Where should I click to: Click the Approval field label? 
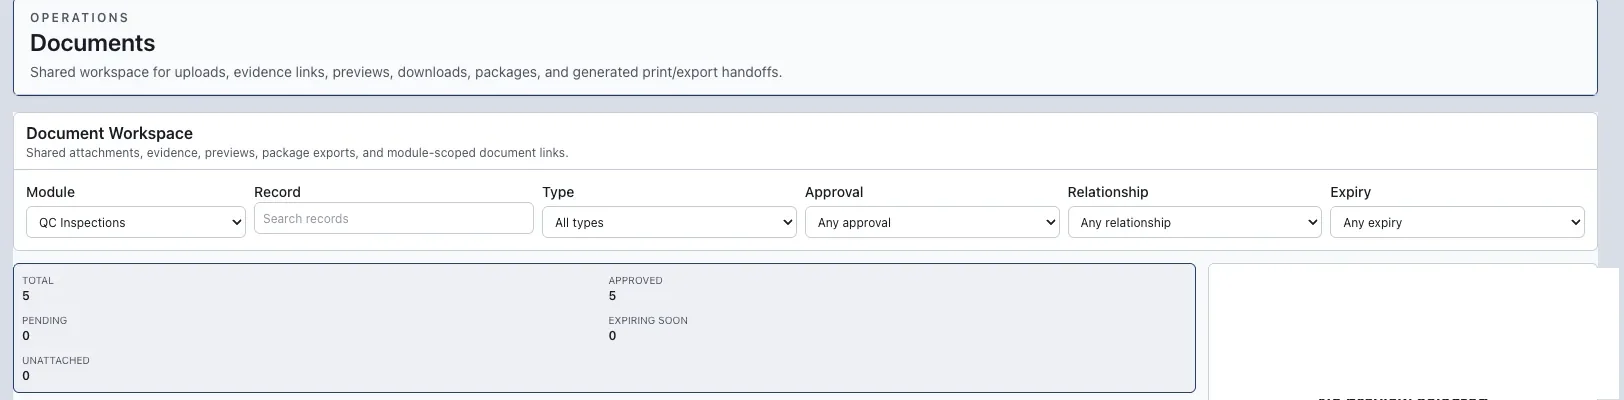click(834, 192)
